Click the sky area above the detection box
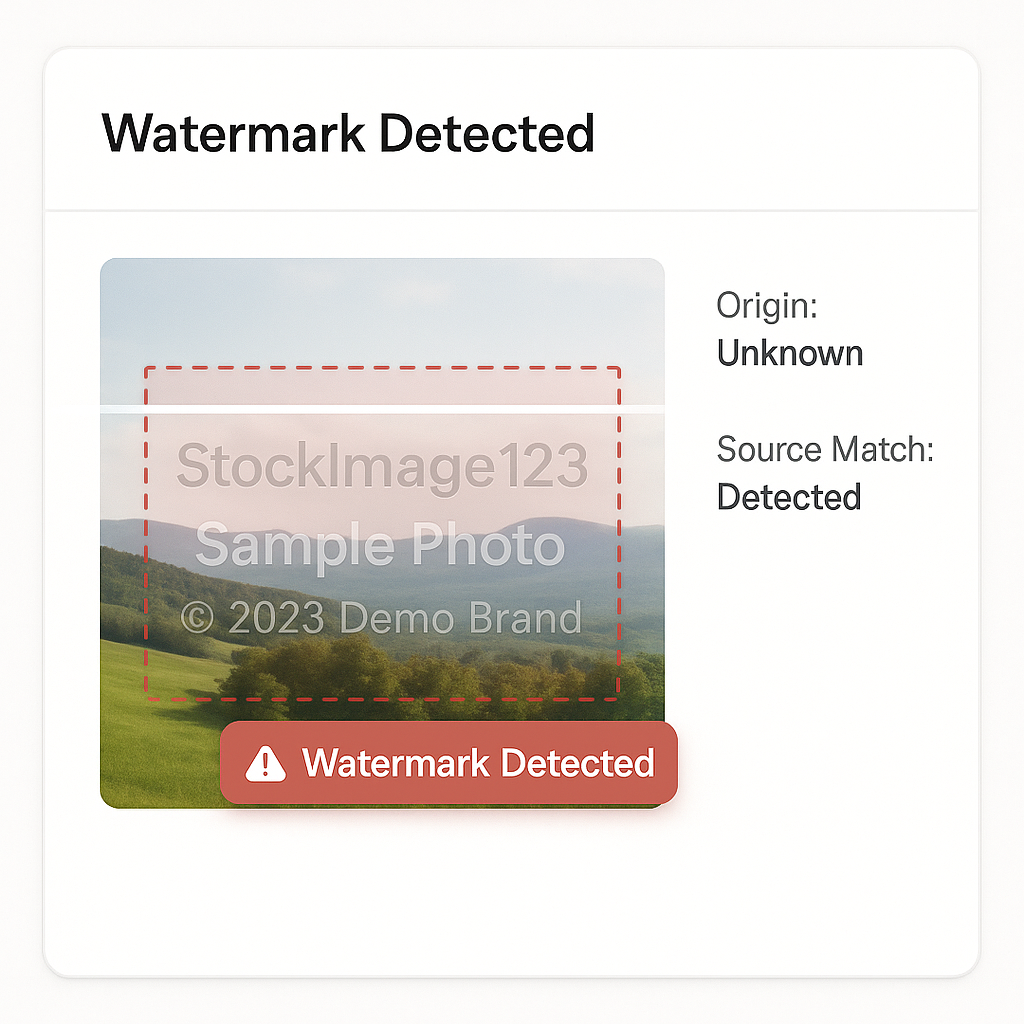1024x1024 pixels. pyautogui.click(x=382, y=312)
